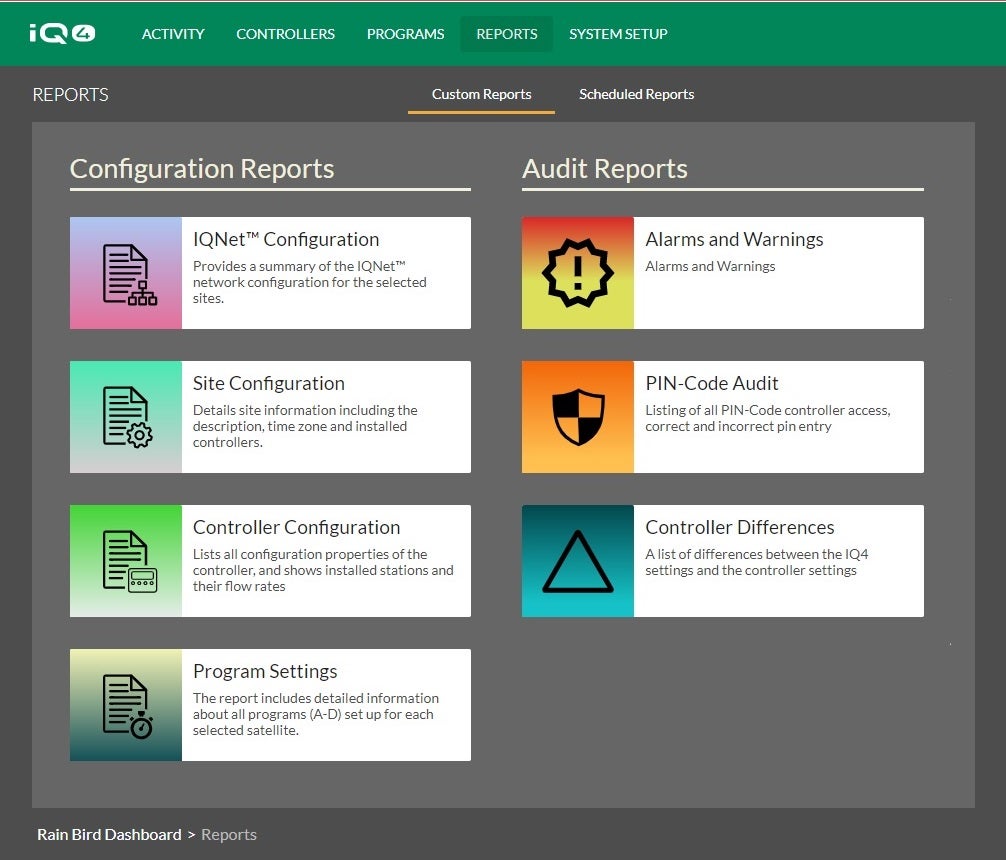The height and width of the screenshot is (860, 1006).
Task: Click the 'A list of differences between the IQ4' description
Action: point(757,562)
